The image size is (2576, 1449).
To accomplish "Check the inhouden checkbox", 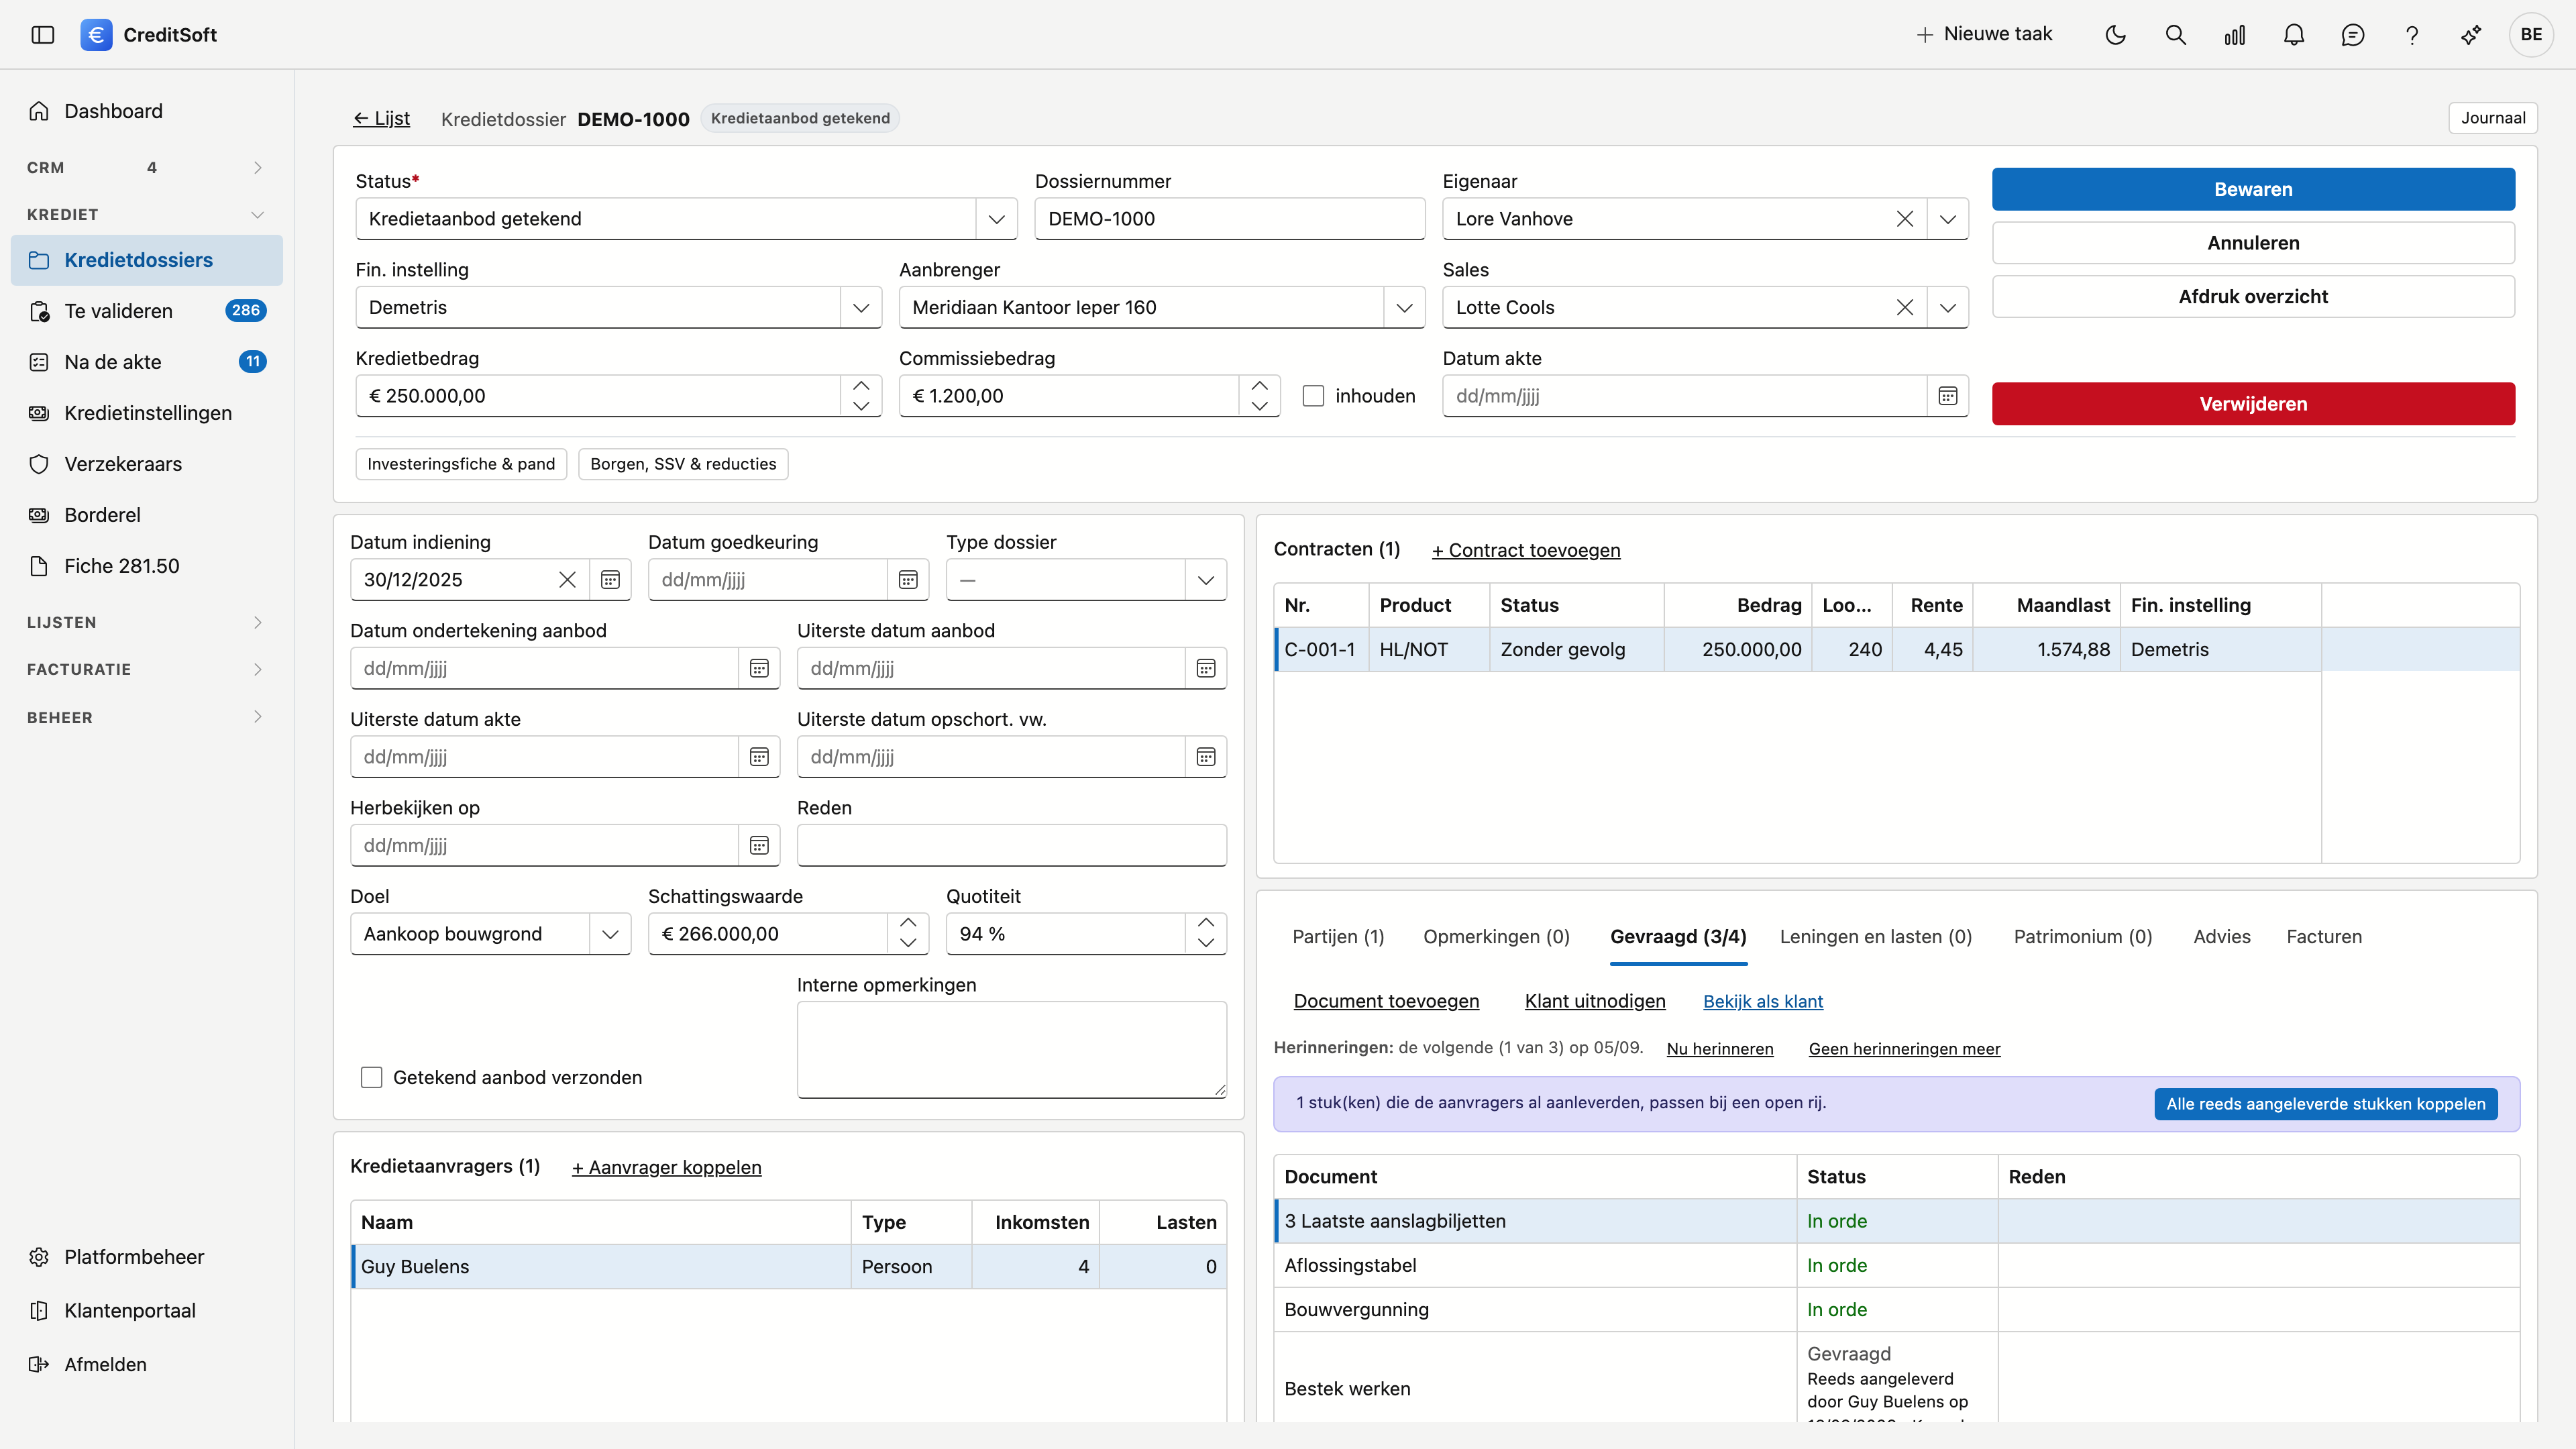I will (x=1314, y=396).
